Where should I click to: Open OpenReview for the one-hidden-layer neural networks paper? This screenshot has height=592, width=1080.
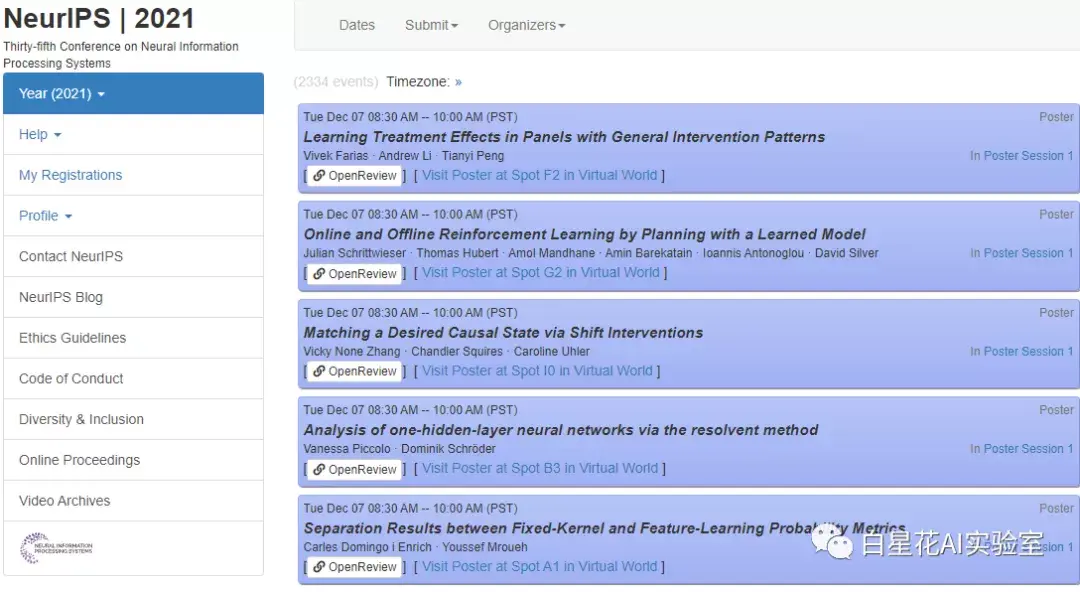[x=353, y=468]
